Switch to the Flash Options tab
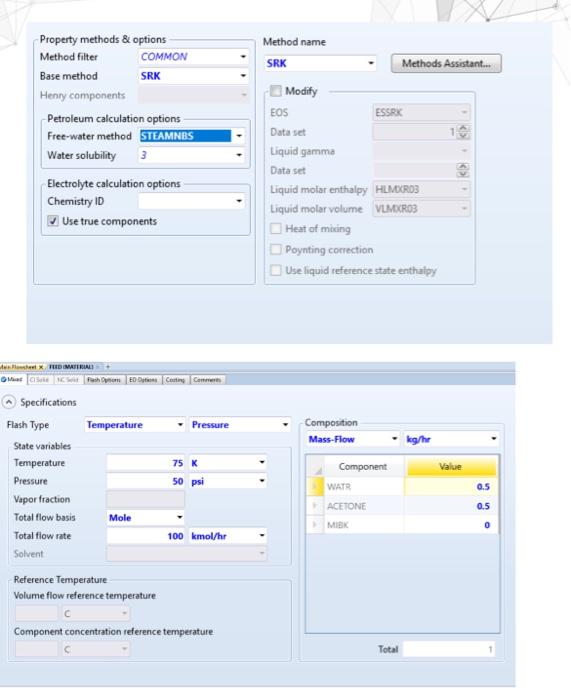 104,380
